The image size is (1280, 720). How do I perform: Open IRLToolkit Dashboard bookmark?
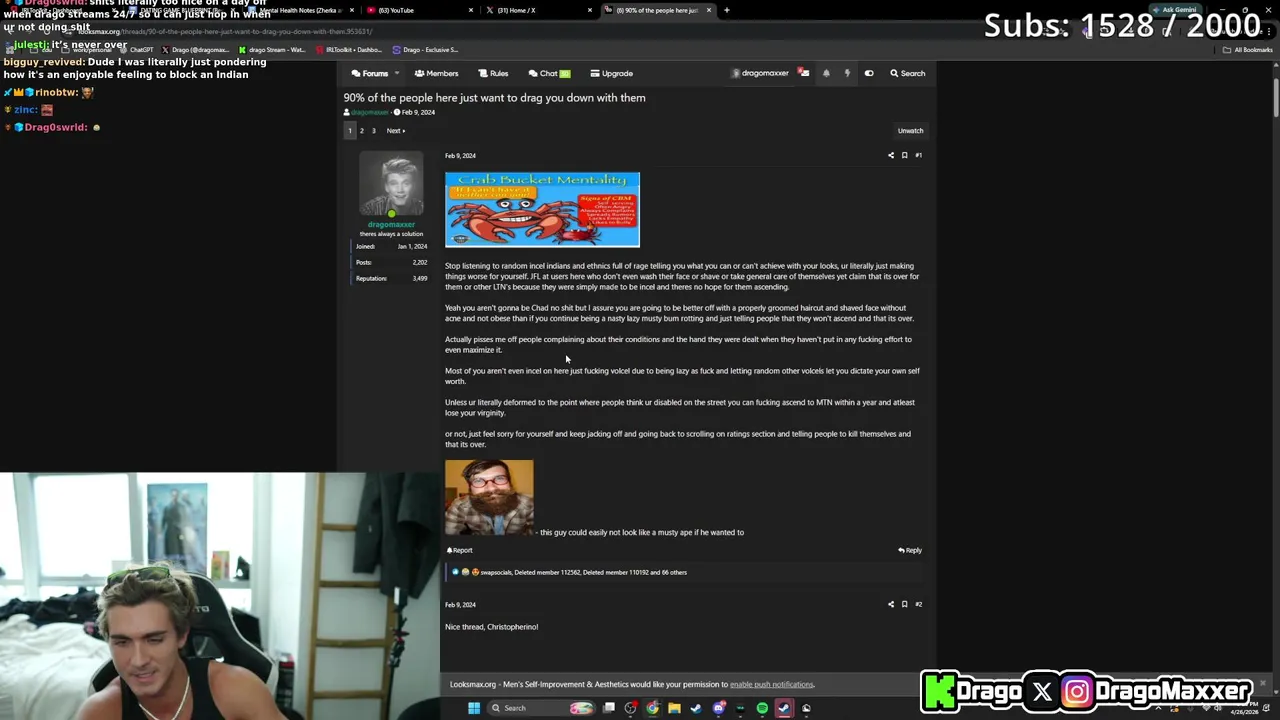pyautogui.click(x=350, y=50)
